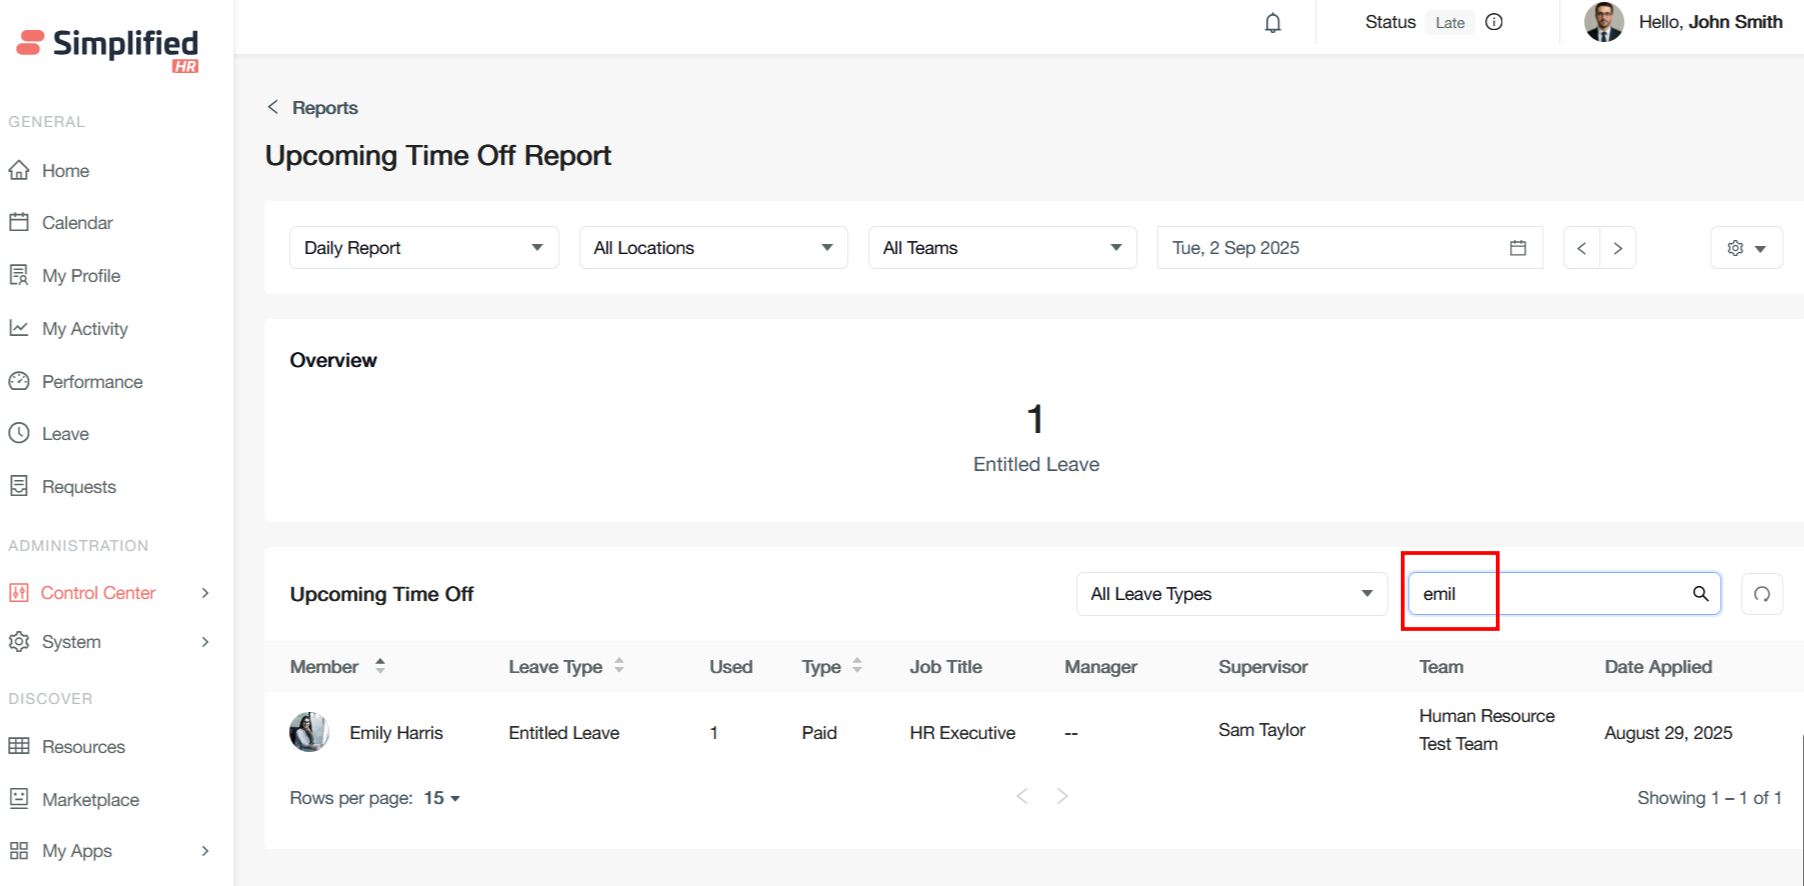Screen dimensions: 1804x886
Task: Select Performance in the sidebar
Action: coord(92,382)
